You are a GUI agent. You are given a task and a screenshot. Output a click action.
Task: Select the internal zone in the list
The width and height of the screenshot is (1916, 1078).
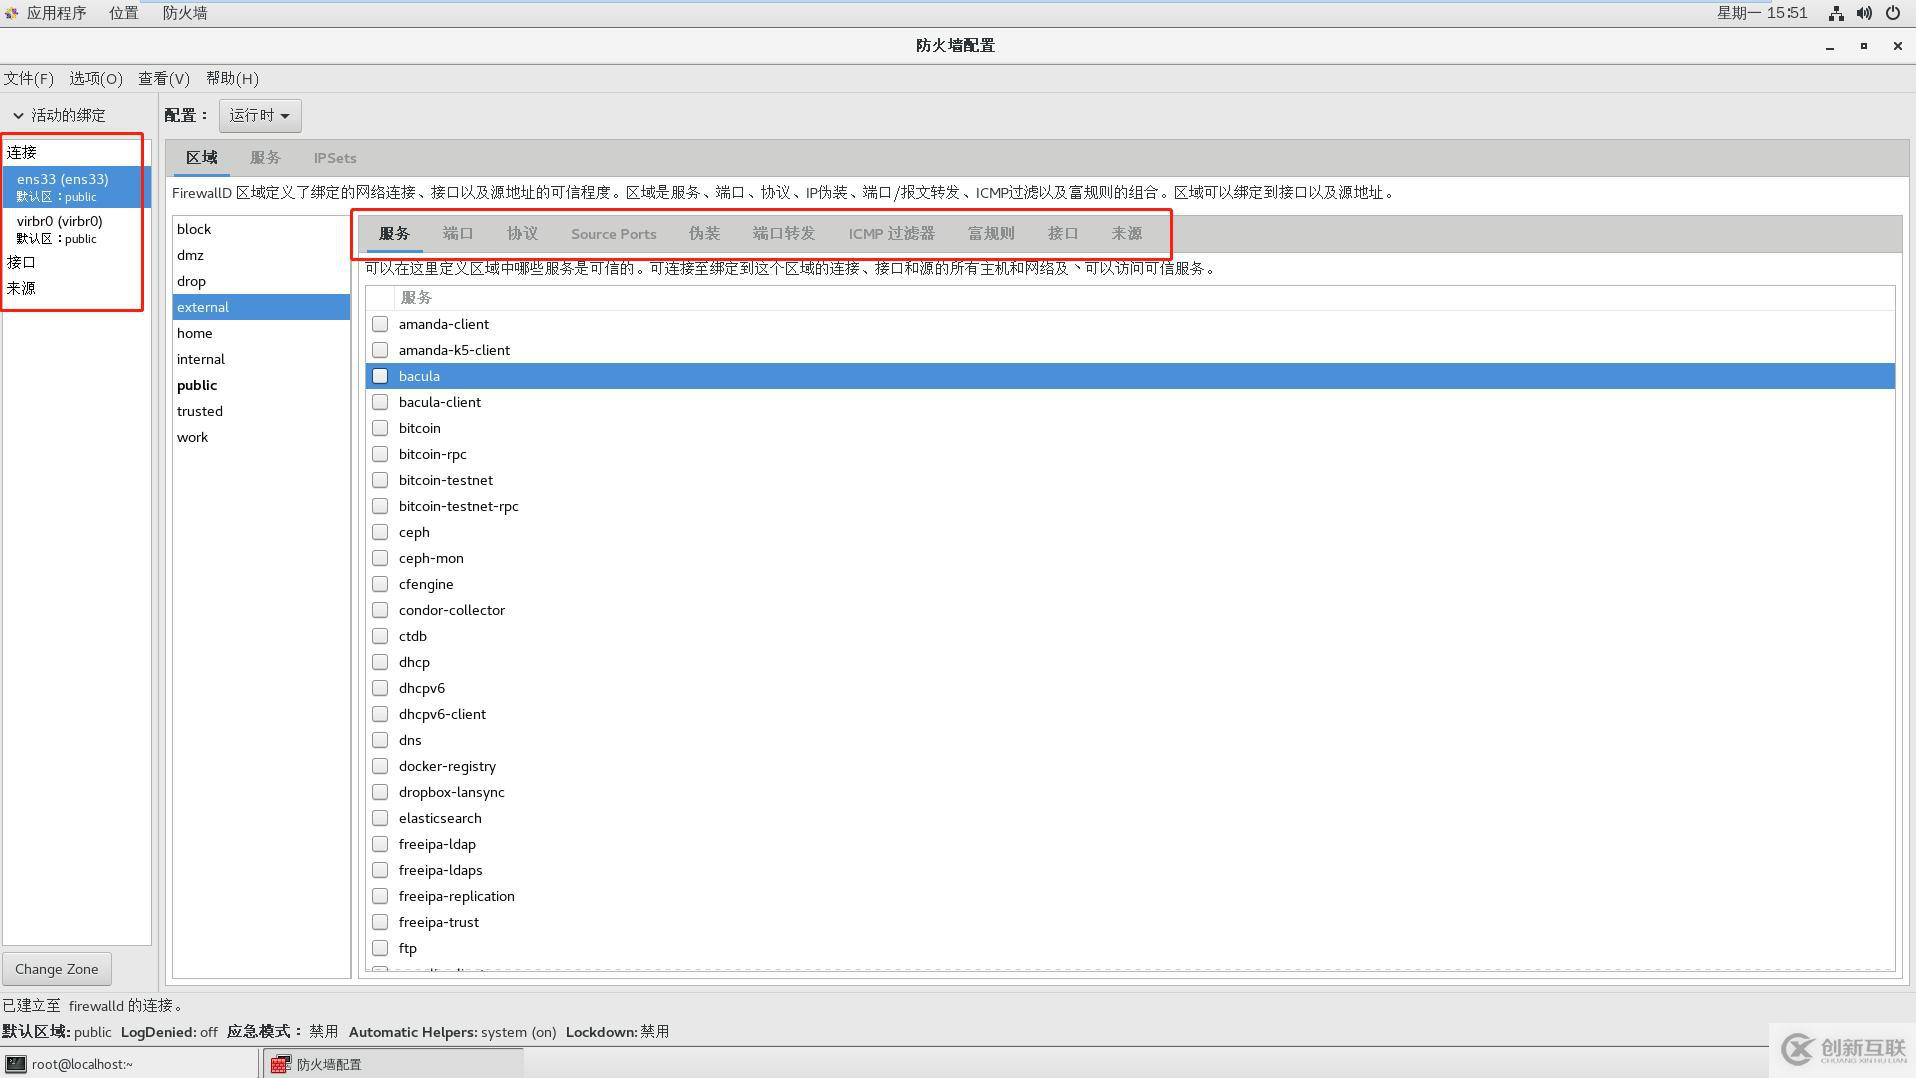tap(200, 358)
